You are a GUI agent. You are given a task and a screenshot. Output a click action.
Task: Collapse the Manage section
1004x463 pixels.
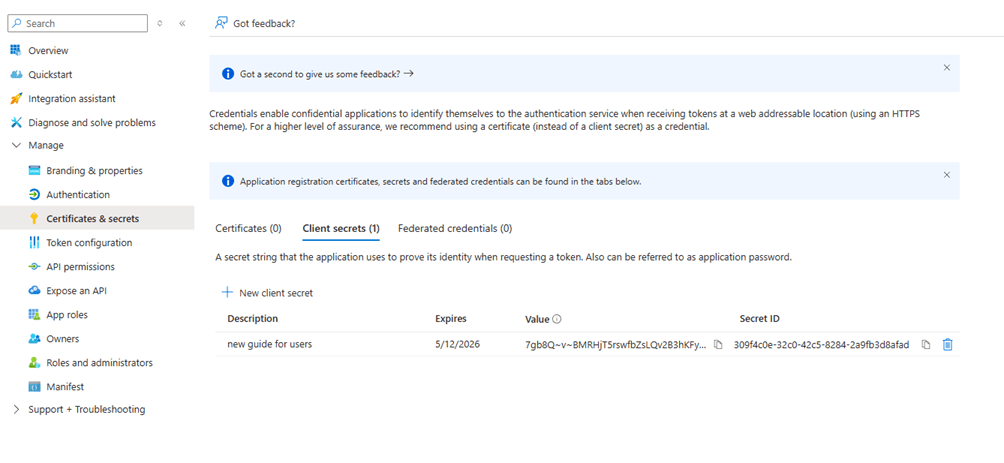[17, 145]
